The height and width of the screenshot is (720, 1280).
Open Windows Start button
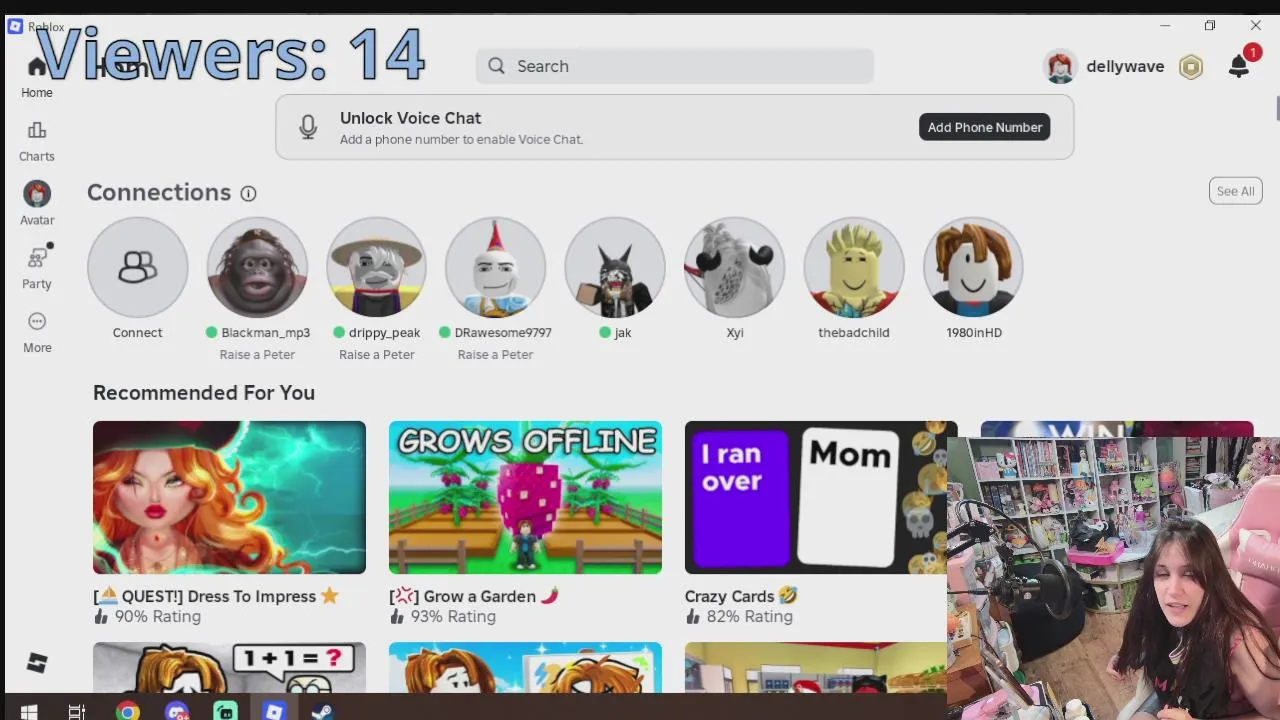(28, 712)
